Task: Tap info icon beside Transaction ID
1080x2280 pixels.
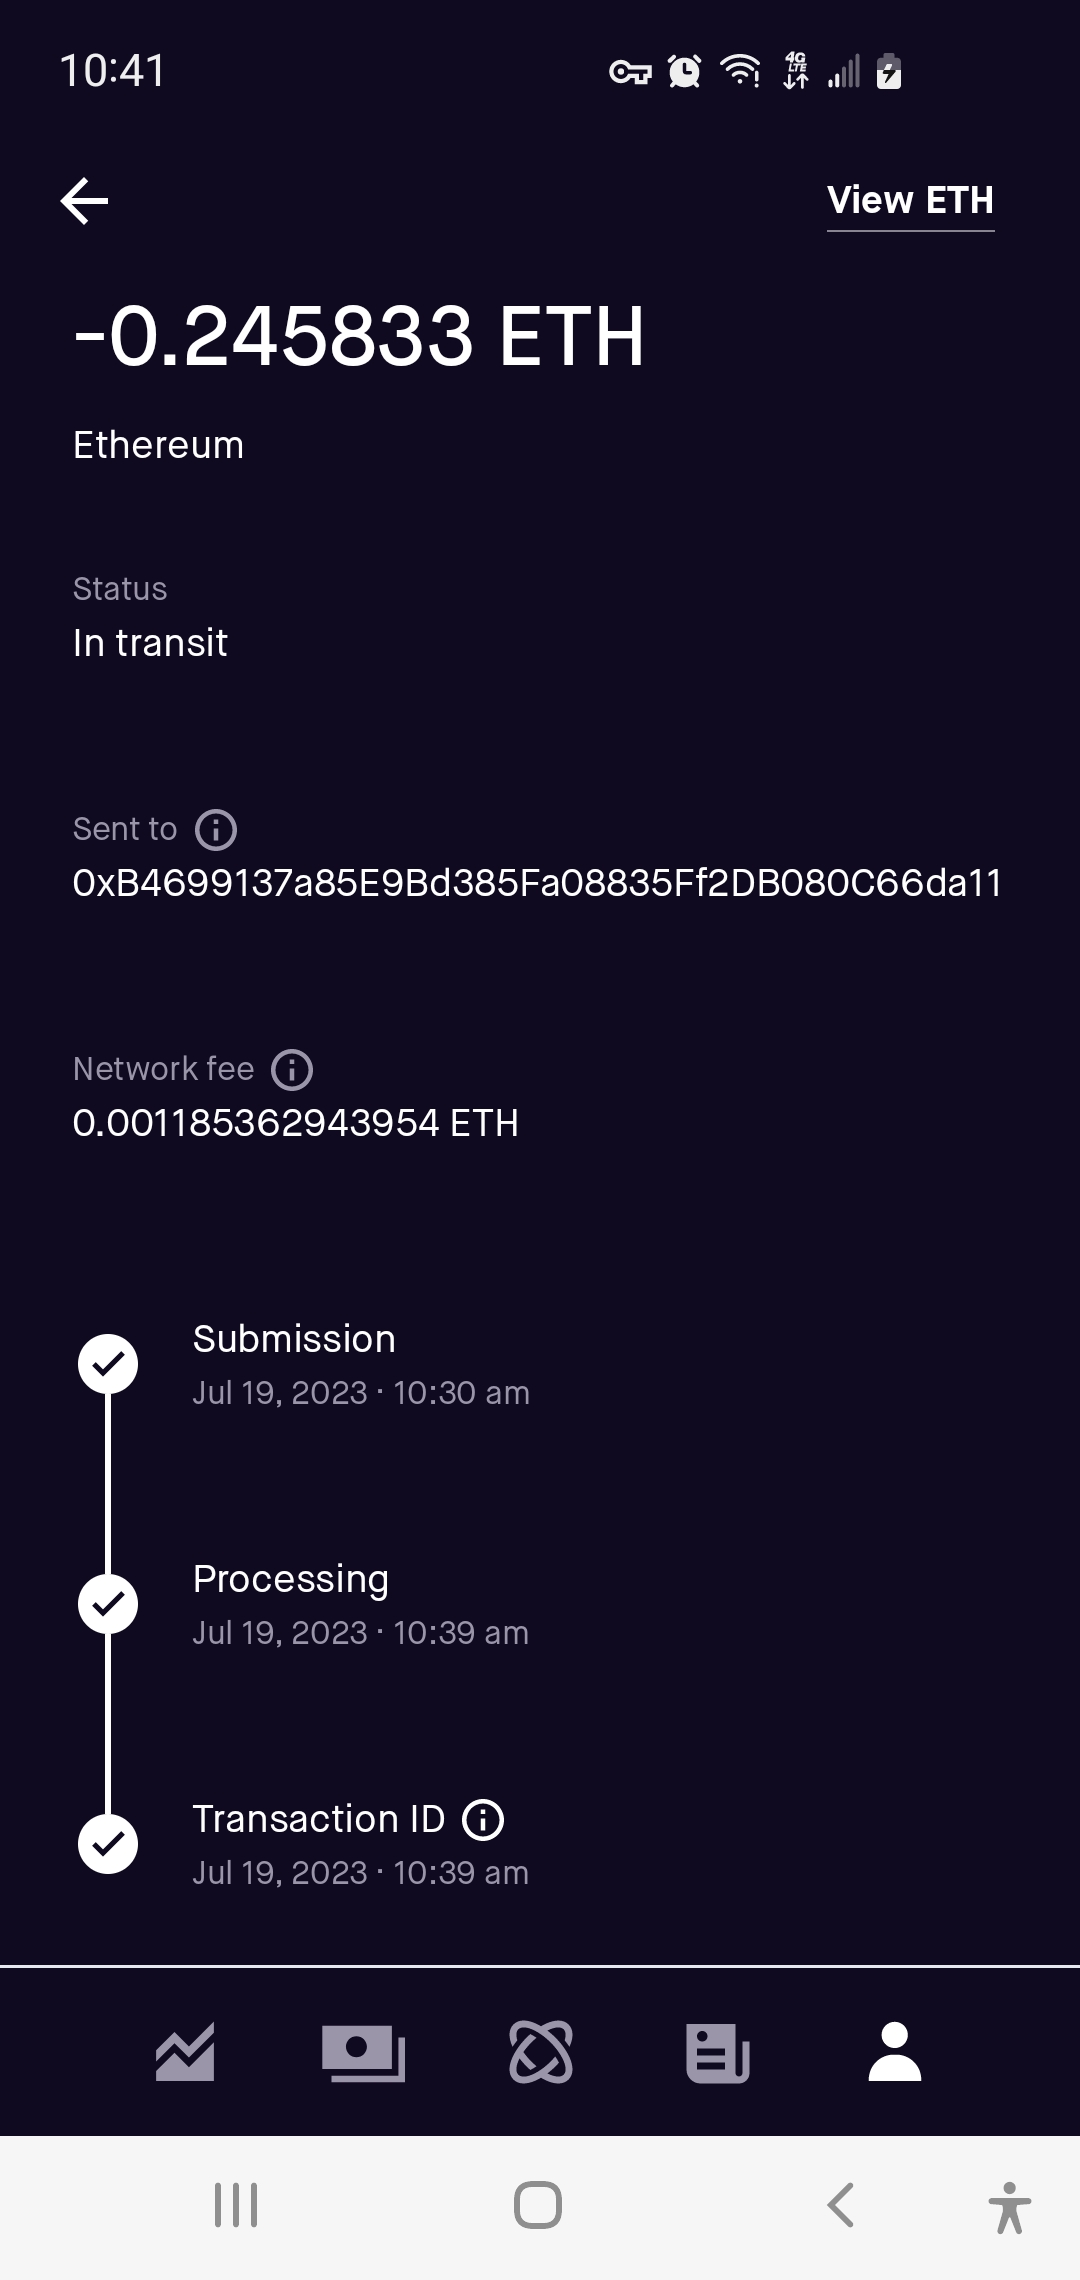Action: point(483,1819)
